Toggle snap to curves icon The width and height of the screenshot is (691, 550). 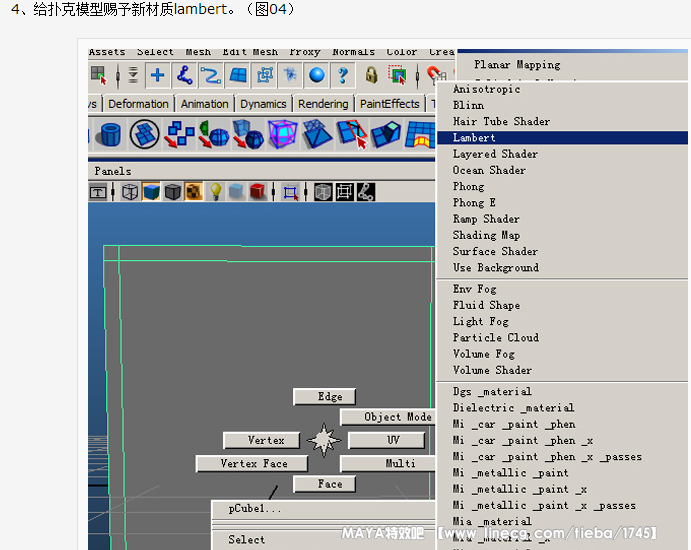click(x=184, y=75)
